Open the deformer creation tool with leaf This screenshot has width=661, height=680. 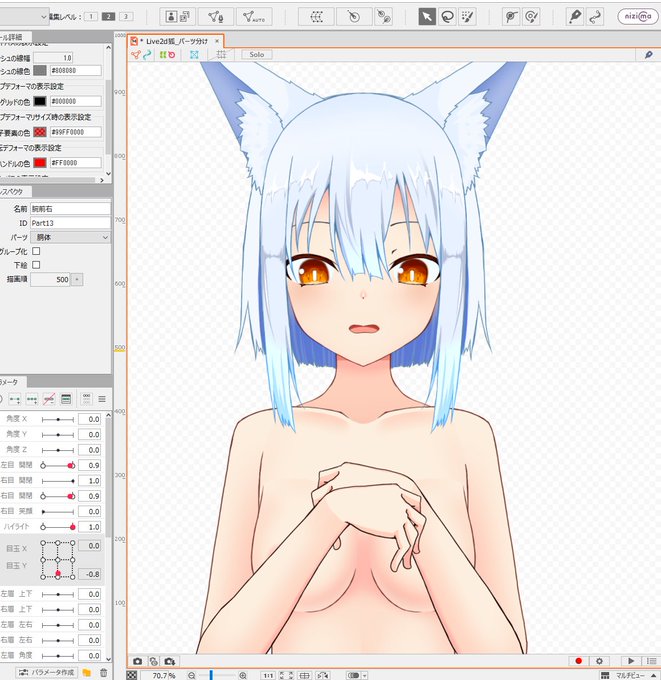click(x=383, y=17)
